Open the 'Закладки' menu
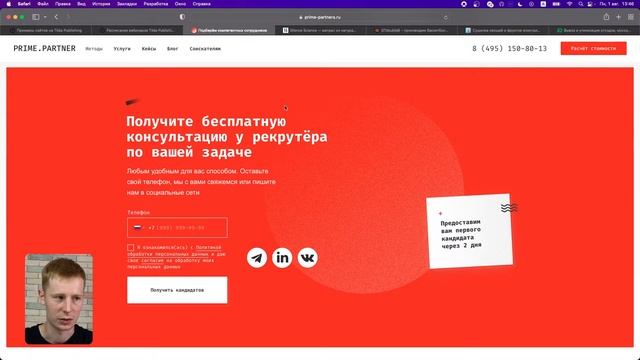 coord(127,4)
